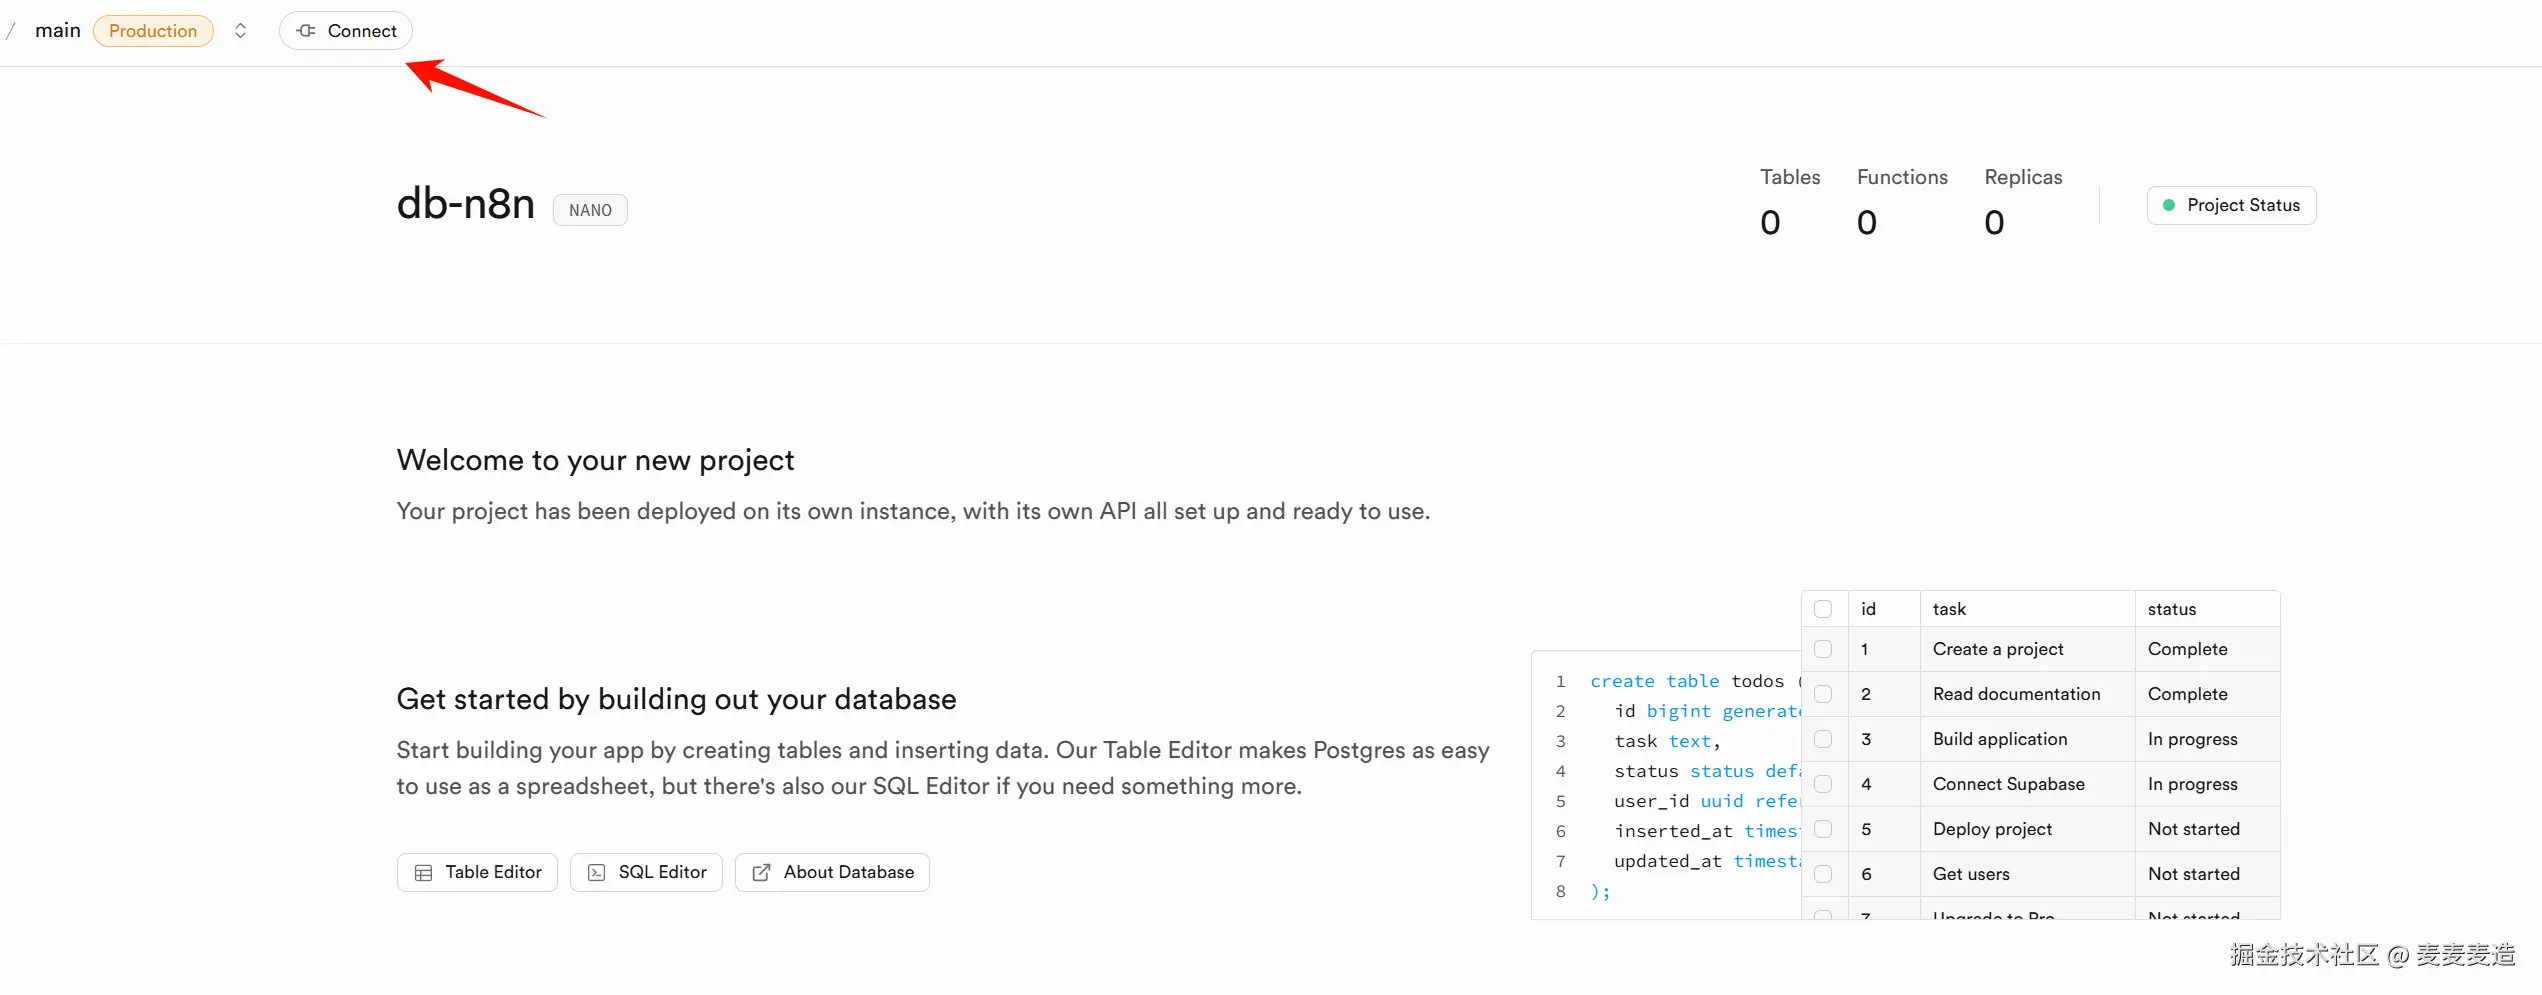Tick the checkbox for row 3 Build application

1823,739
